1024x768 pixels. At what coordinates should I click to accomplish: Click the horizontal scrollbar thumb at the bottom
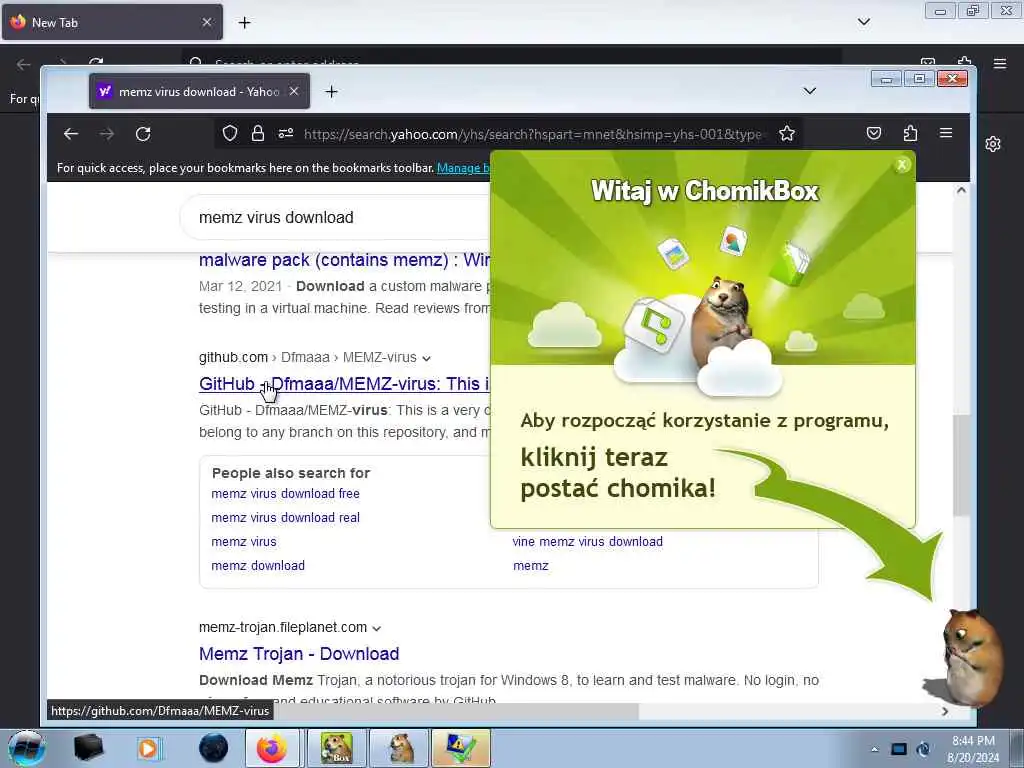455,711
